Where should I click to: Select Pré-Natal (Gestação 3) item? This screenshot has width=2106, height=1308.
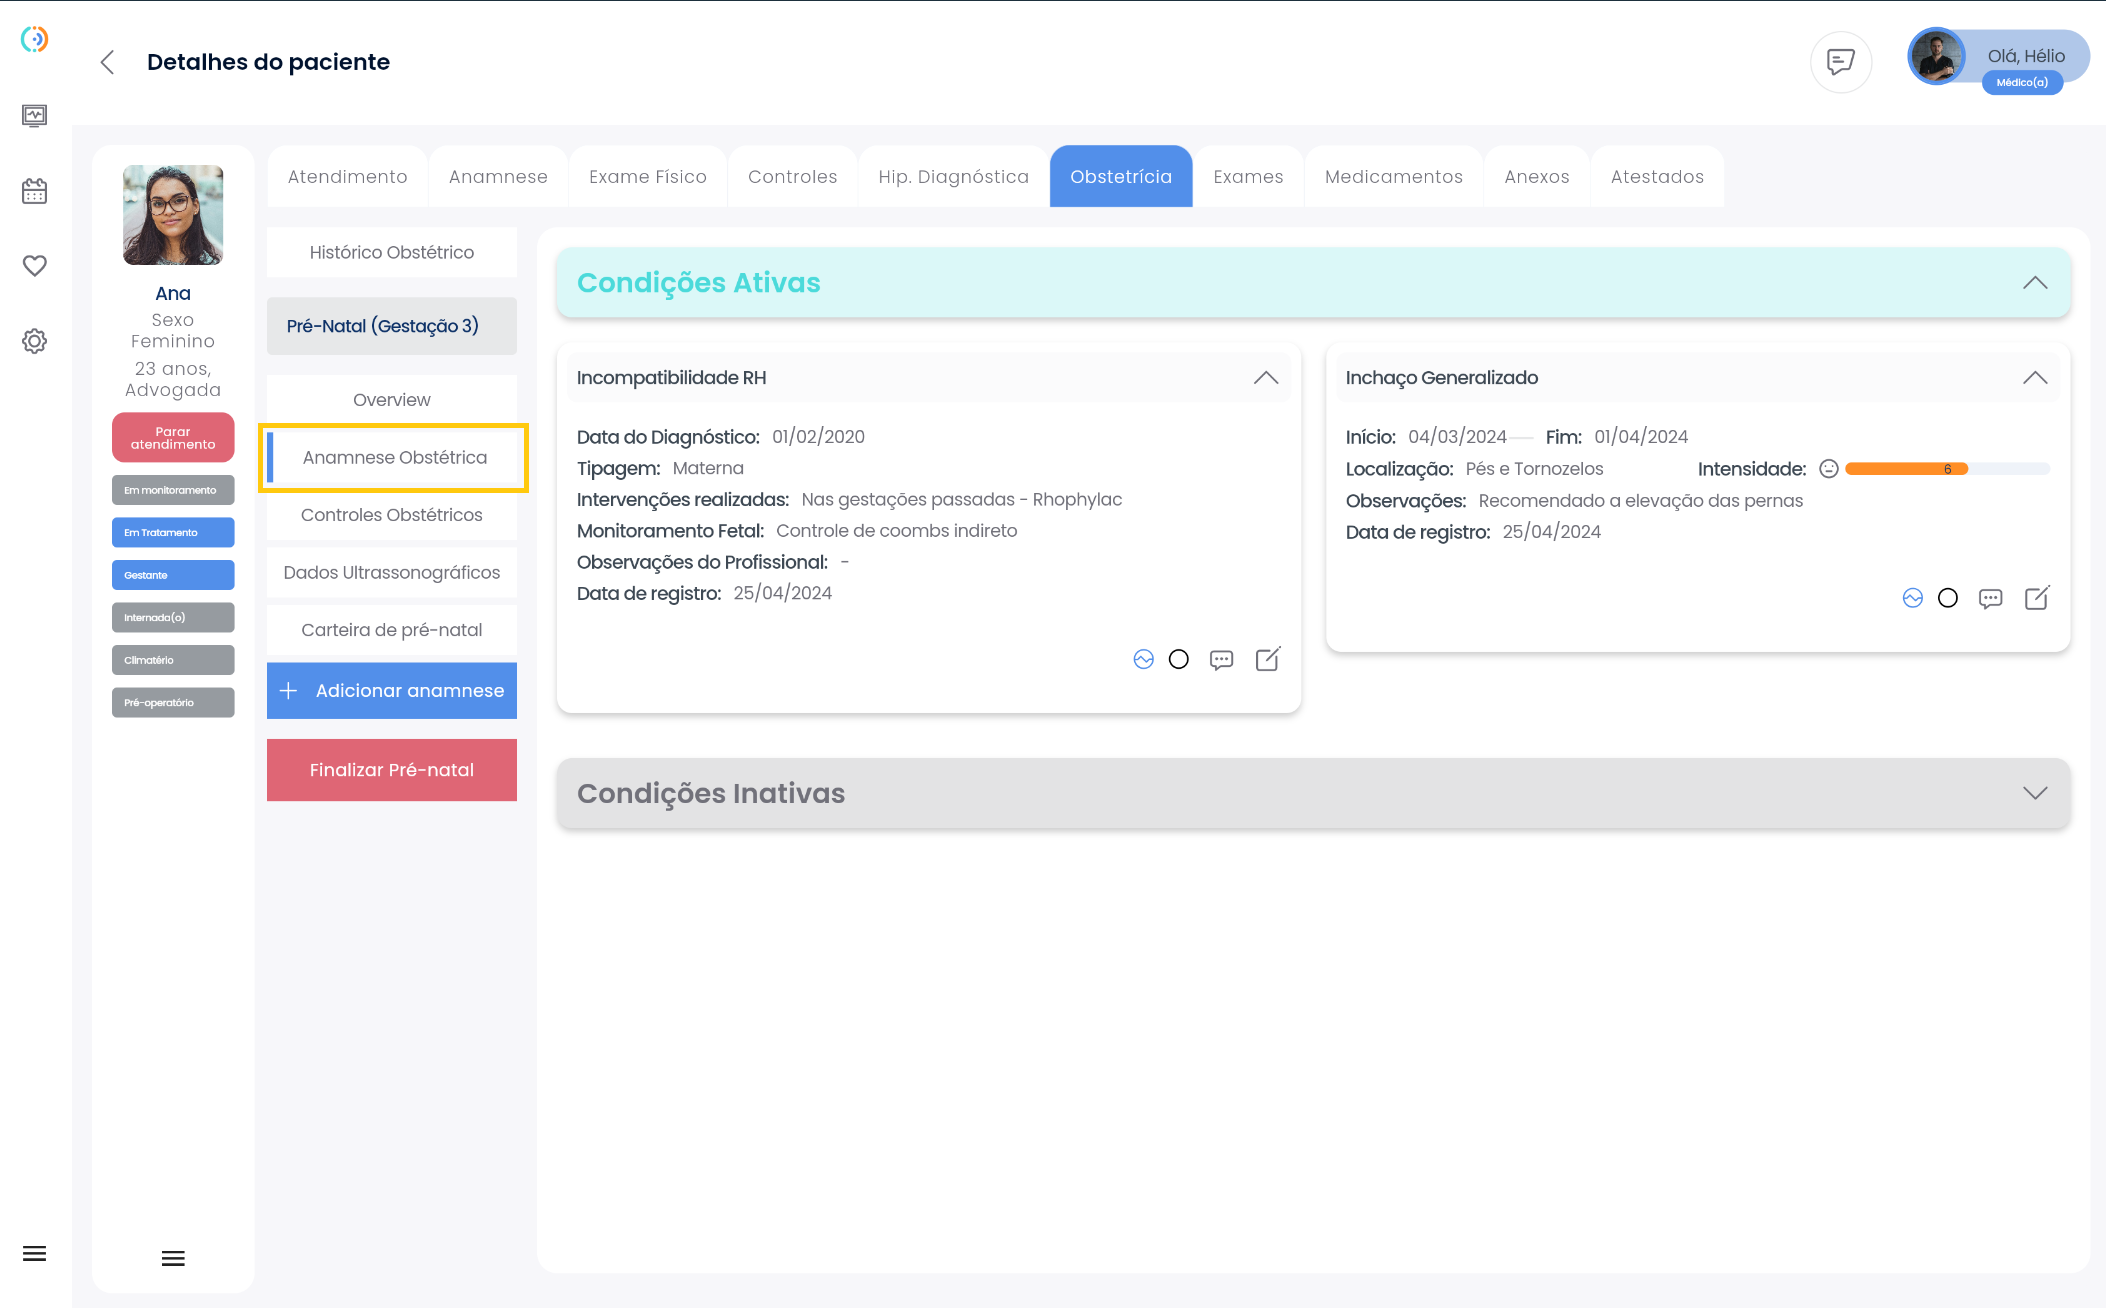pos(392,326)
